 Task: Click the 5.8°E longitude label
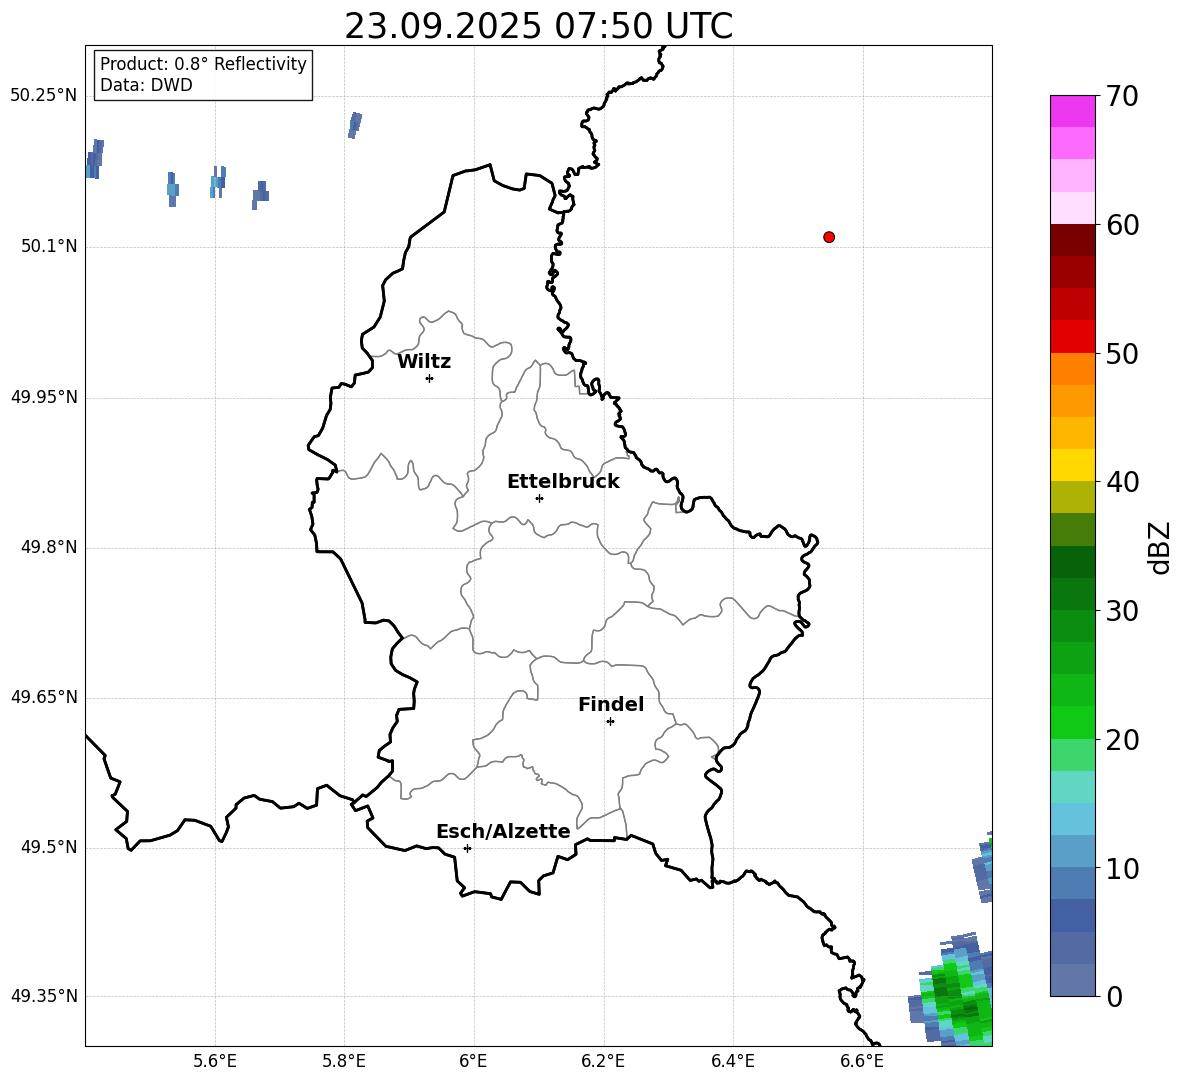coord(344,1061)
